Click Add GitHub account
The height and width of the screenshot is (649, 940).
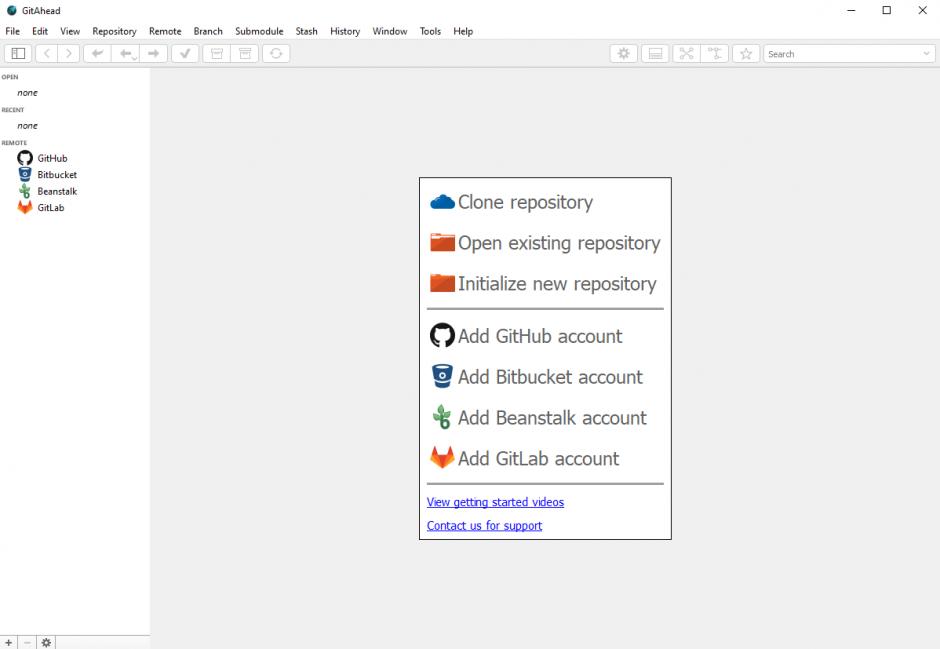coord(526,336)
